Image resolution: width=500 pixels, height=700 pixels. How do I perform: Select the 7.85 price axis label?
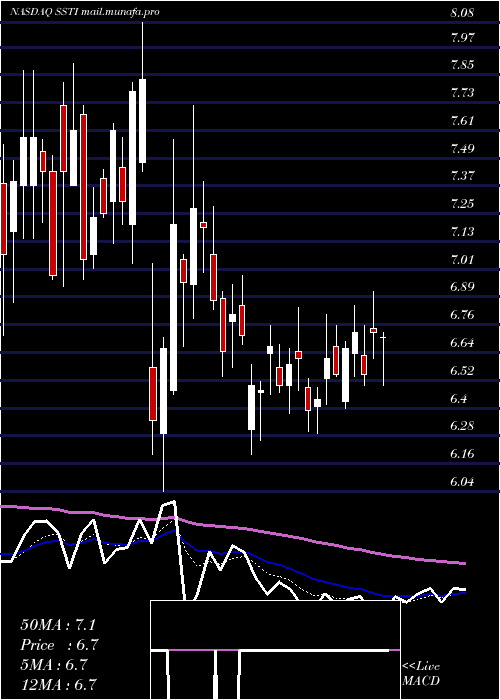tap(462, 65)
